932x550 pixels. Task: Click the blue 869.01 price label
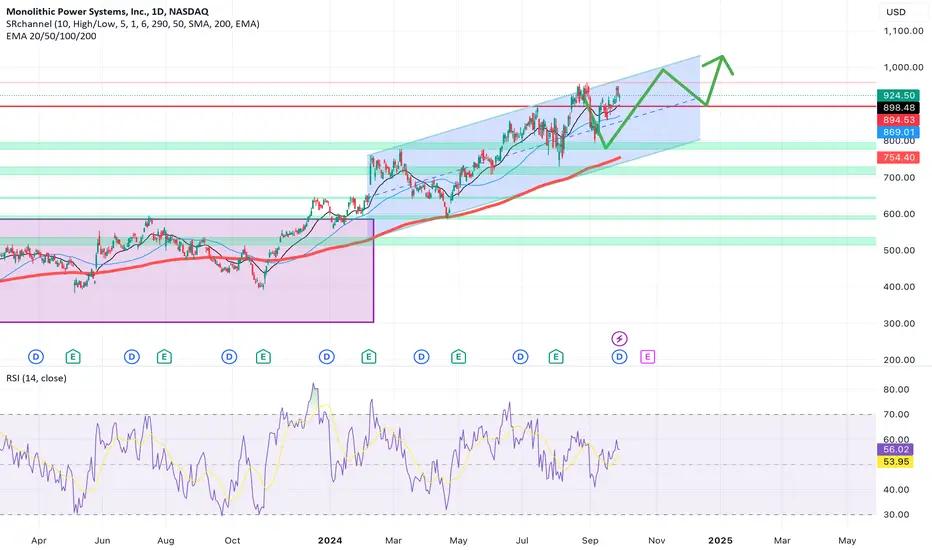pyautogui.click(x=898, y=133)
